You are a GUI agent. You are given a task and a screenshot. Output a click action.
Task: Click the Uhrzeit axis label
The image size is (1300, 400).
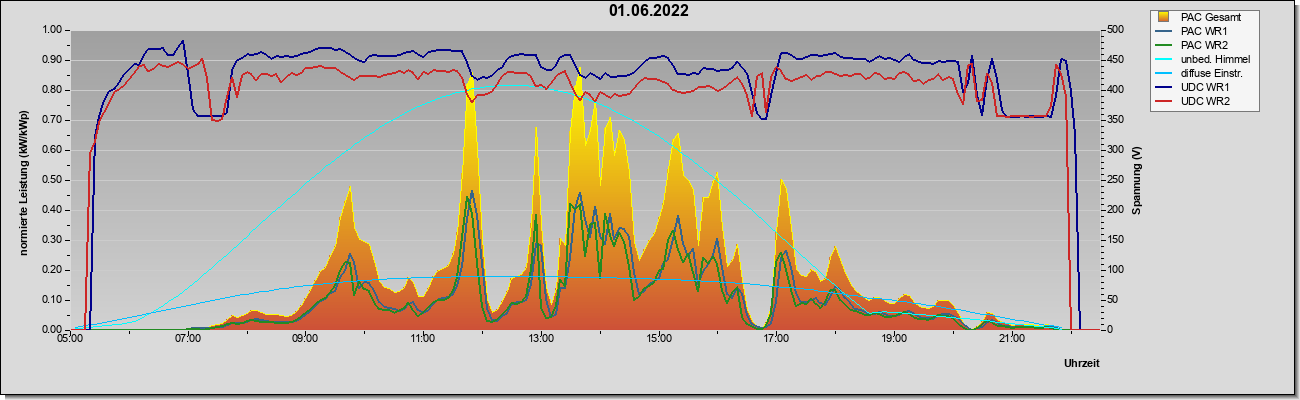coord(1084,362)
